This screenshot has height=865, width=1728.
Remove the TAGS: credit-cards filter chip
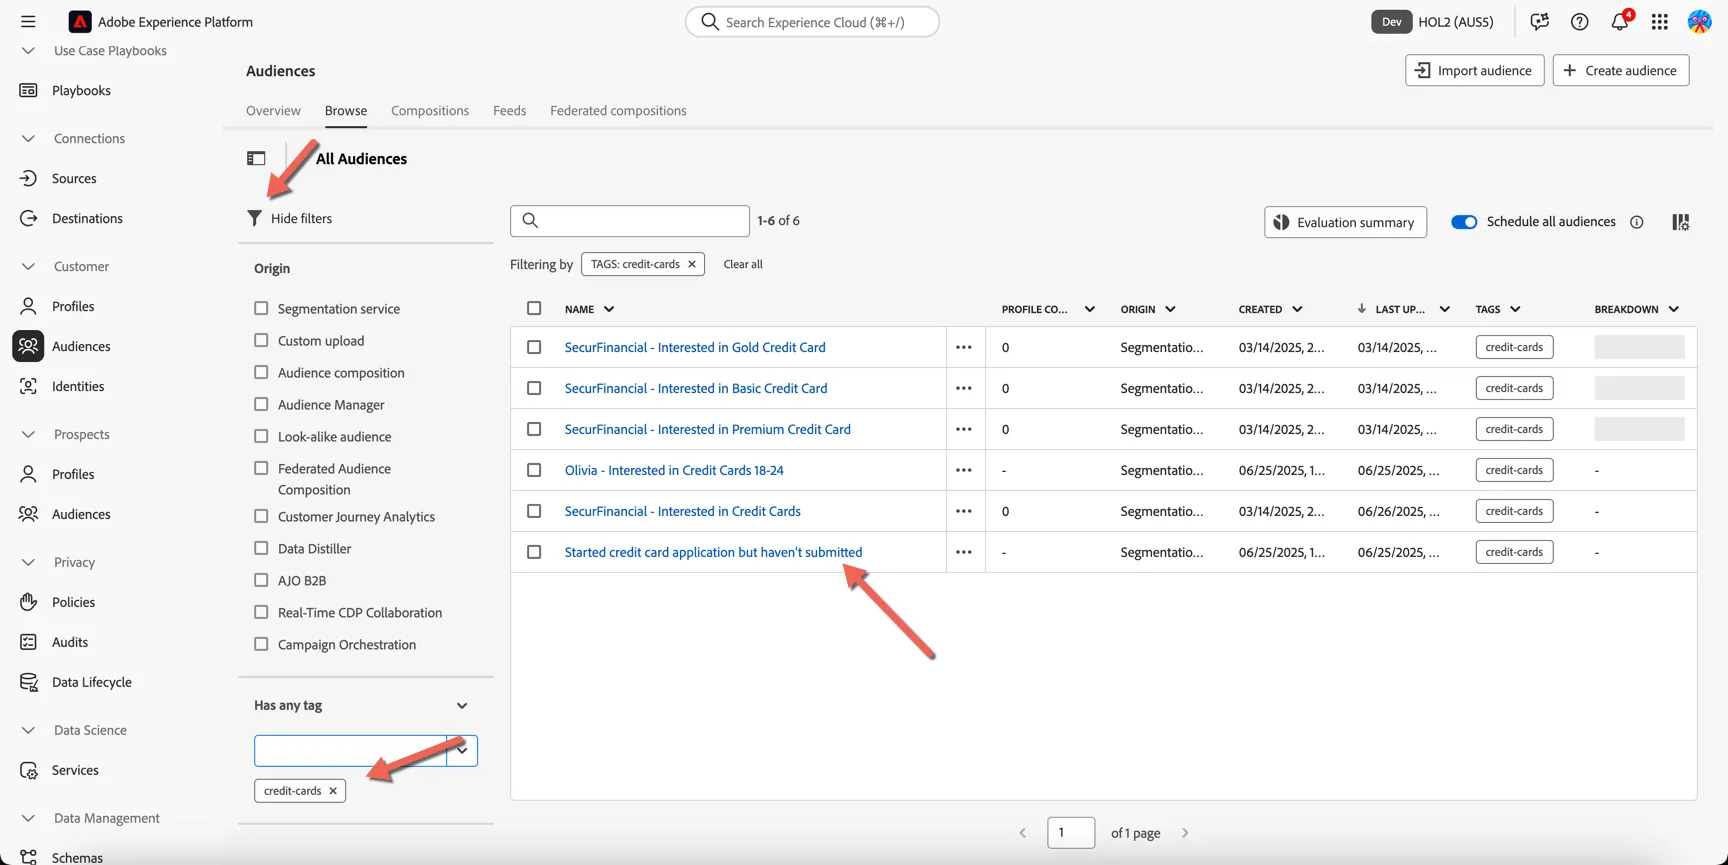(x=692, y=264)
